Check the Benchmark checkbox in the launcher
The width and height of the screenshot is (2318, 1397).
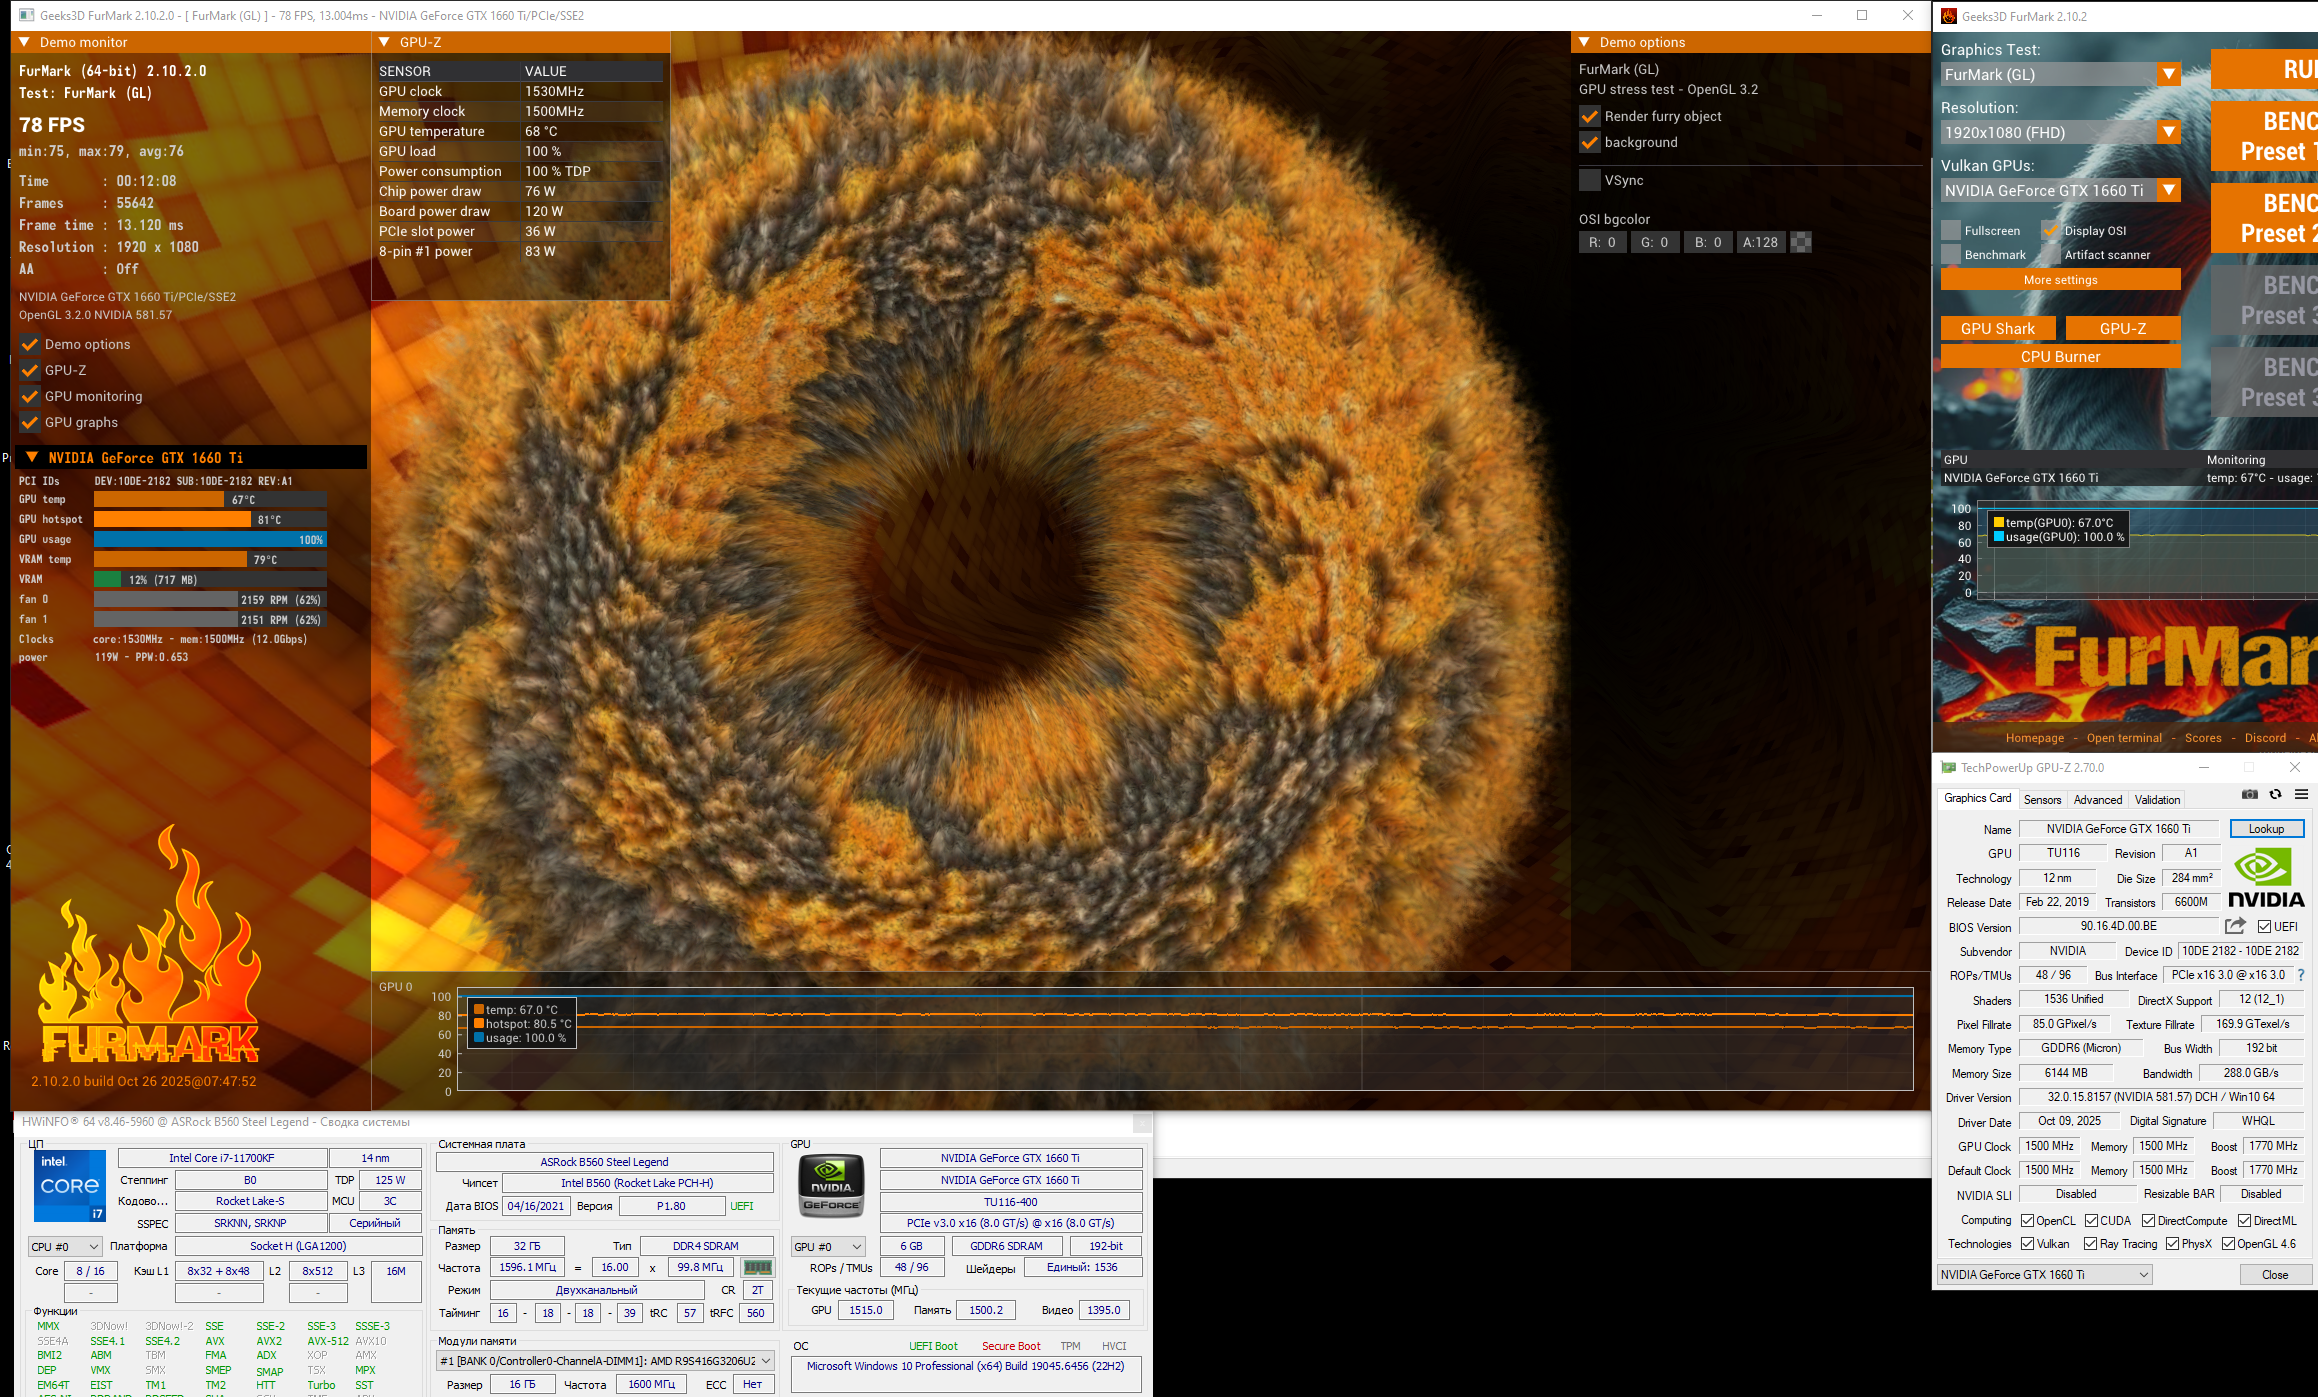tap(1951, 255)
